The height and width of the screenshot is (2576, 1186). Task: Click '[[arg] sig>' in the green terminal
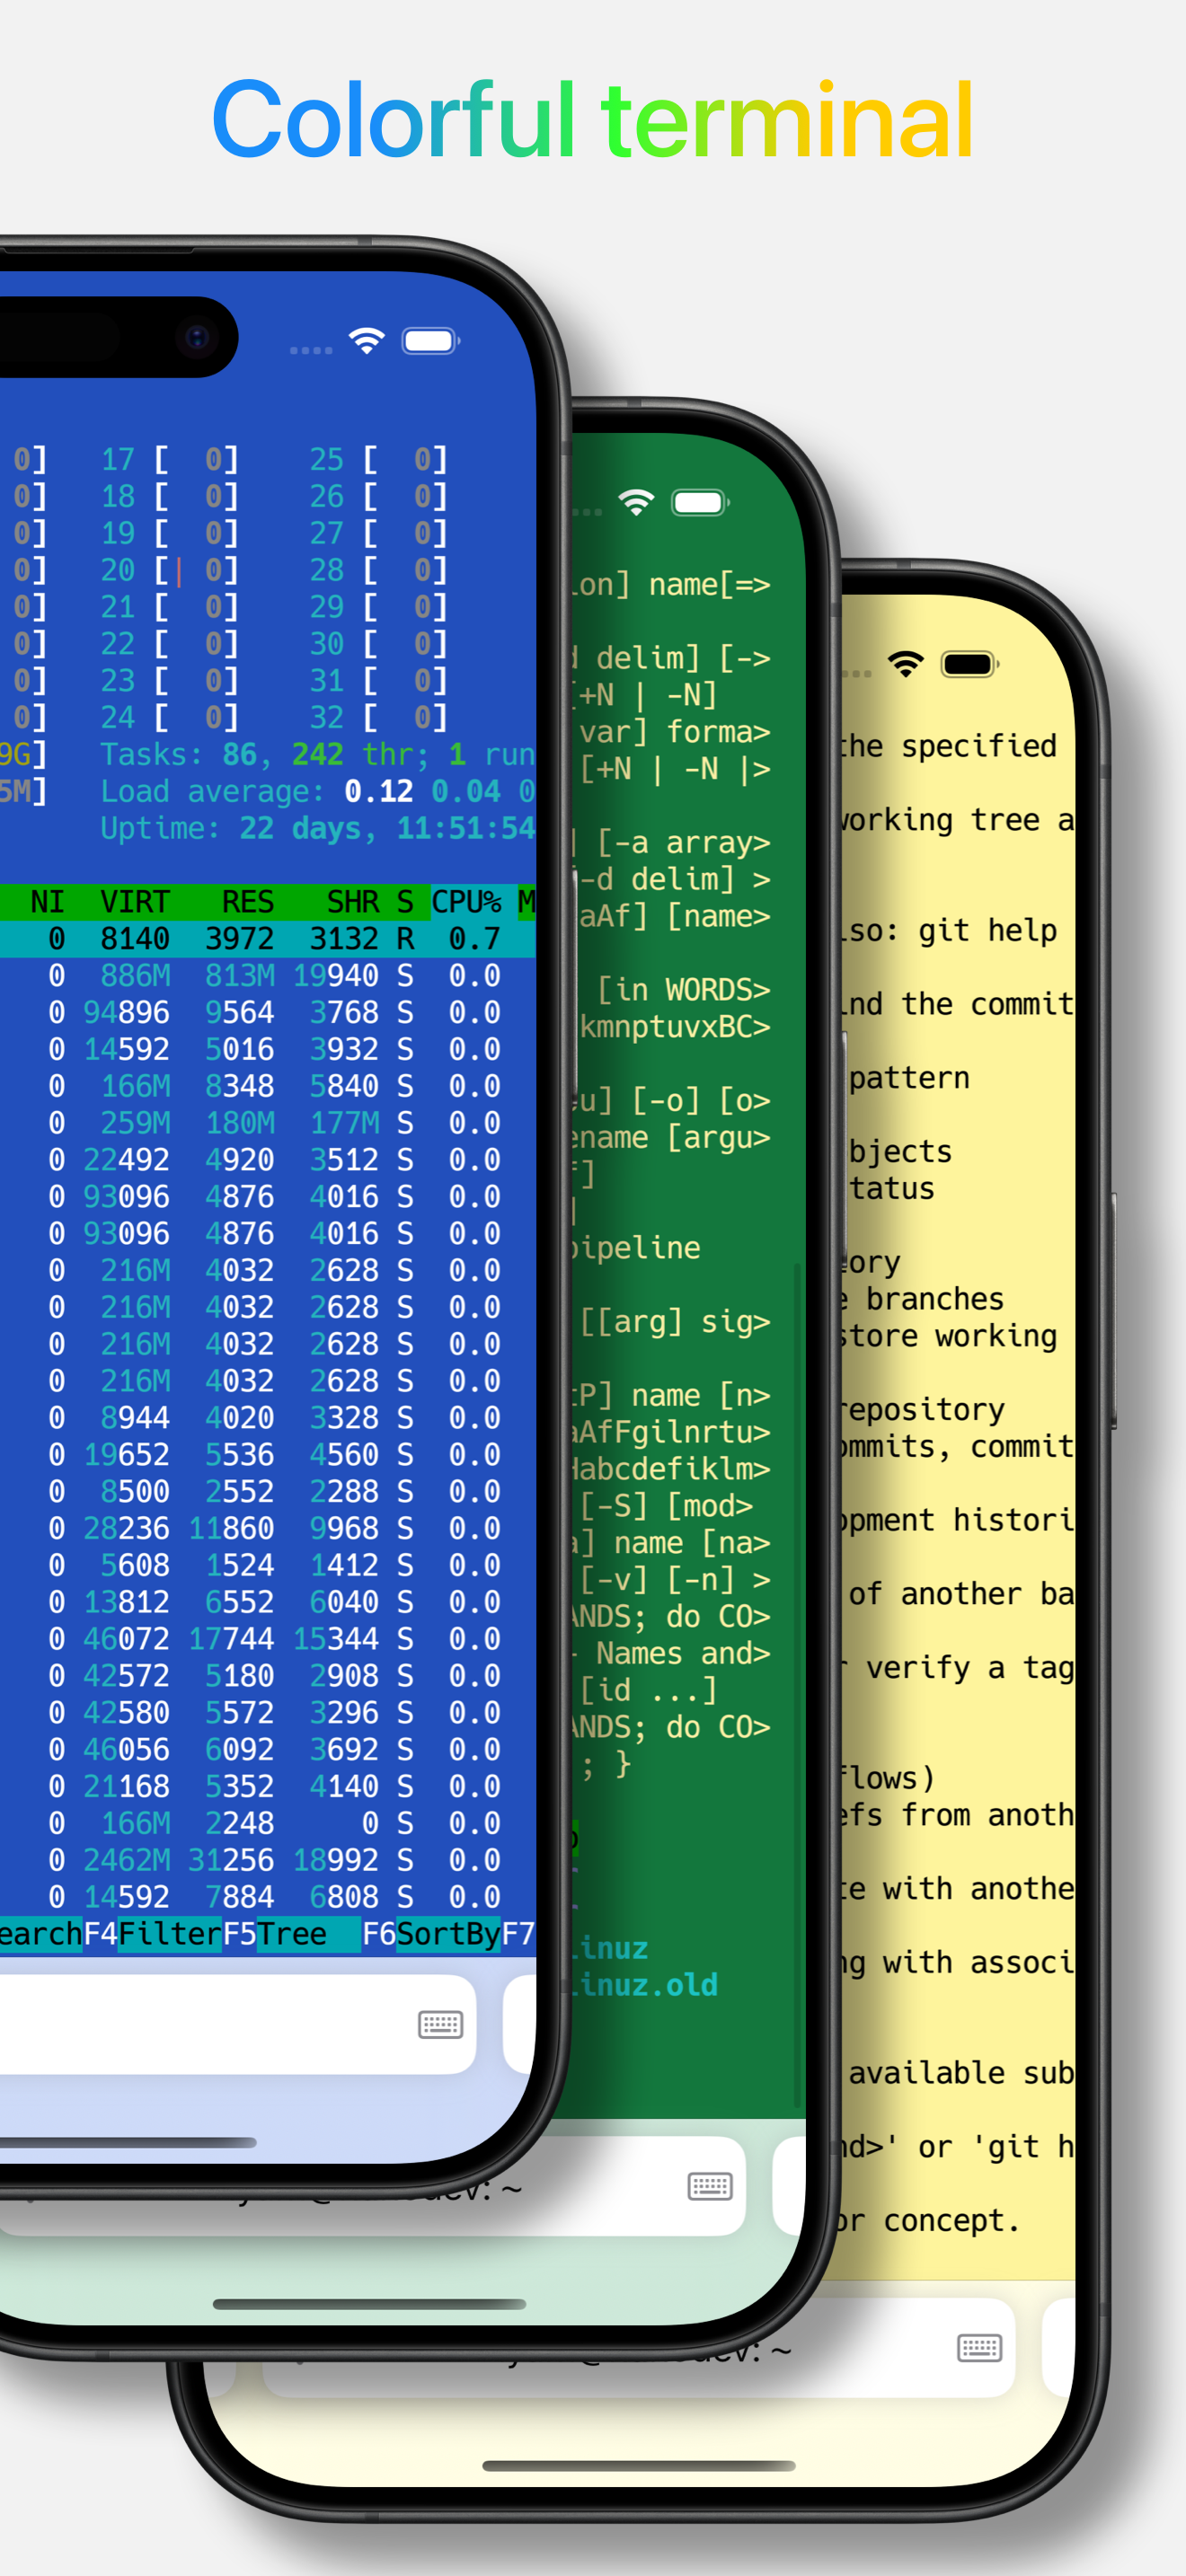(675, 1322)
